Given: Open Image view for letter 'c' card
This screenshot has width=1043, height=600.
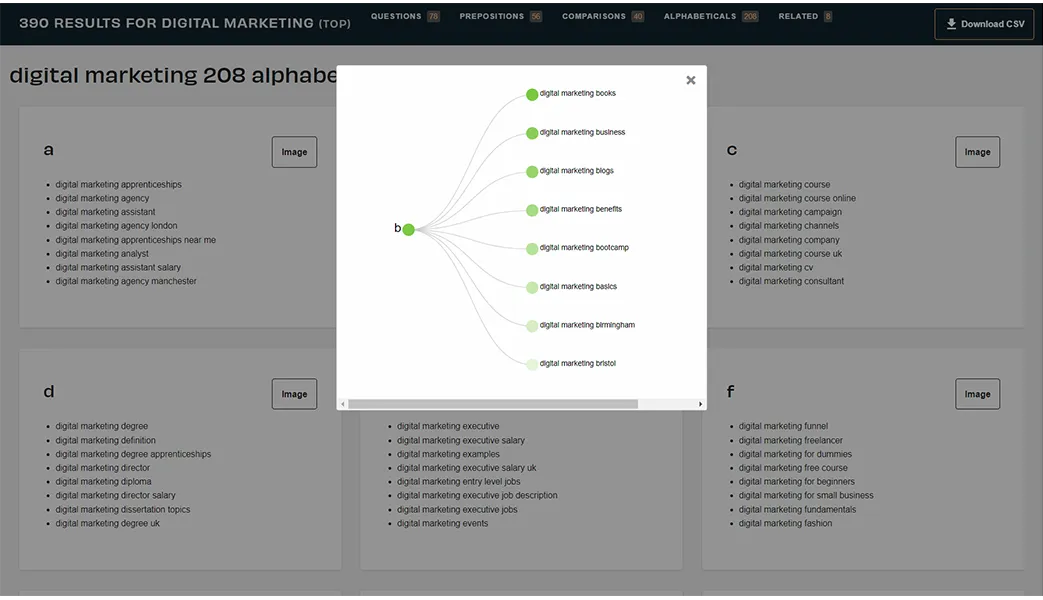Looking at the screenshot, I should tap(977, 152).
